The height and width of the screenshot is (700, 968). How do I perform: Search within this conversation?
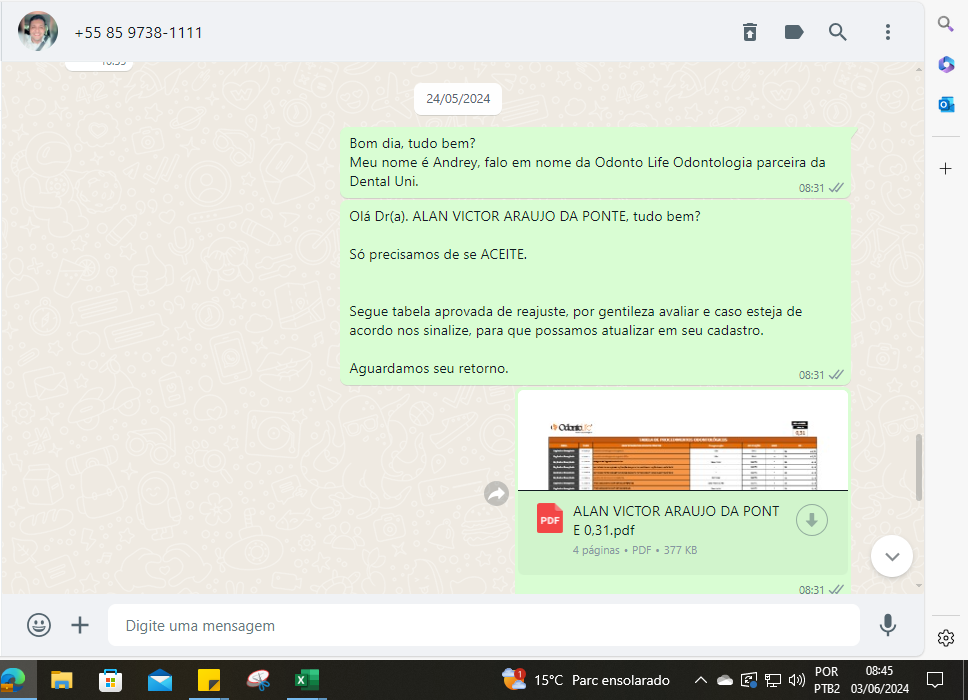(838, 32)
